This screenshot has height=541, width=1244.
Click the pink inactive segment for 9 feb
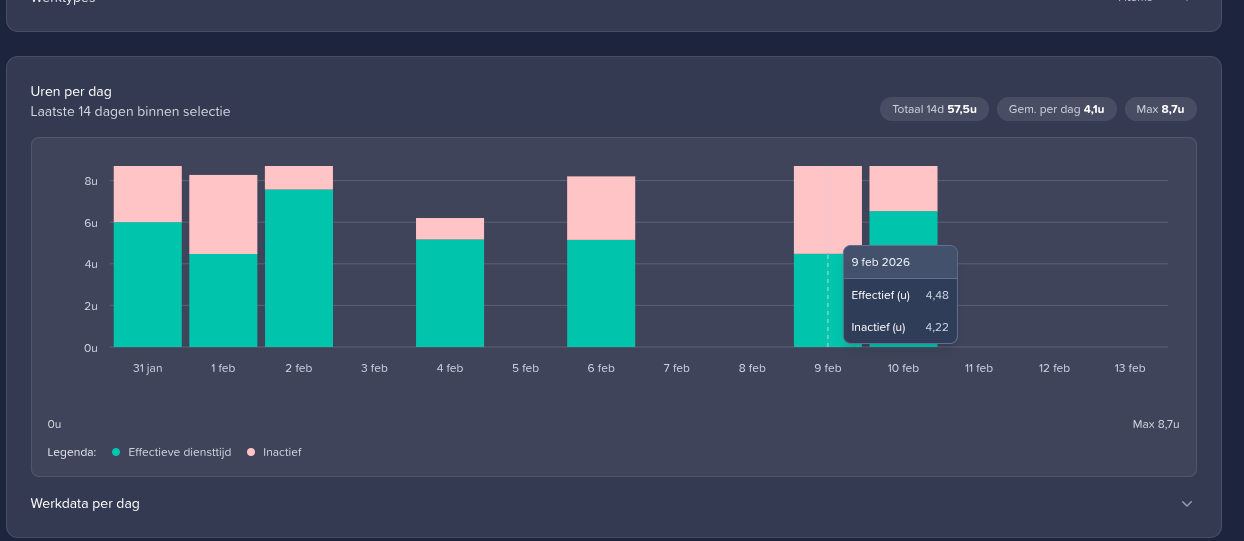pos(827,209)
